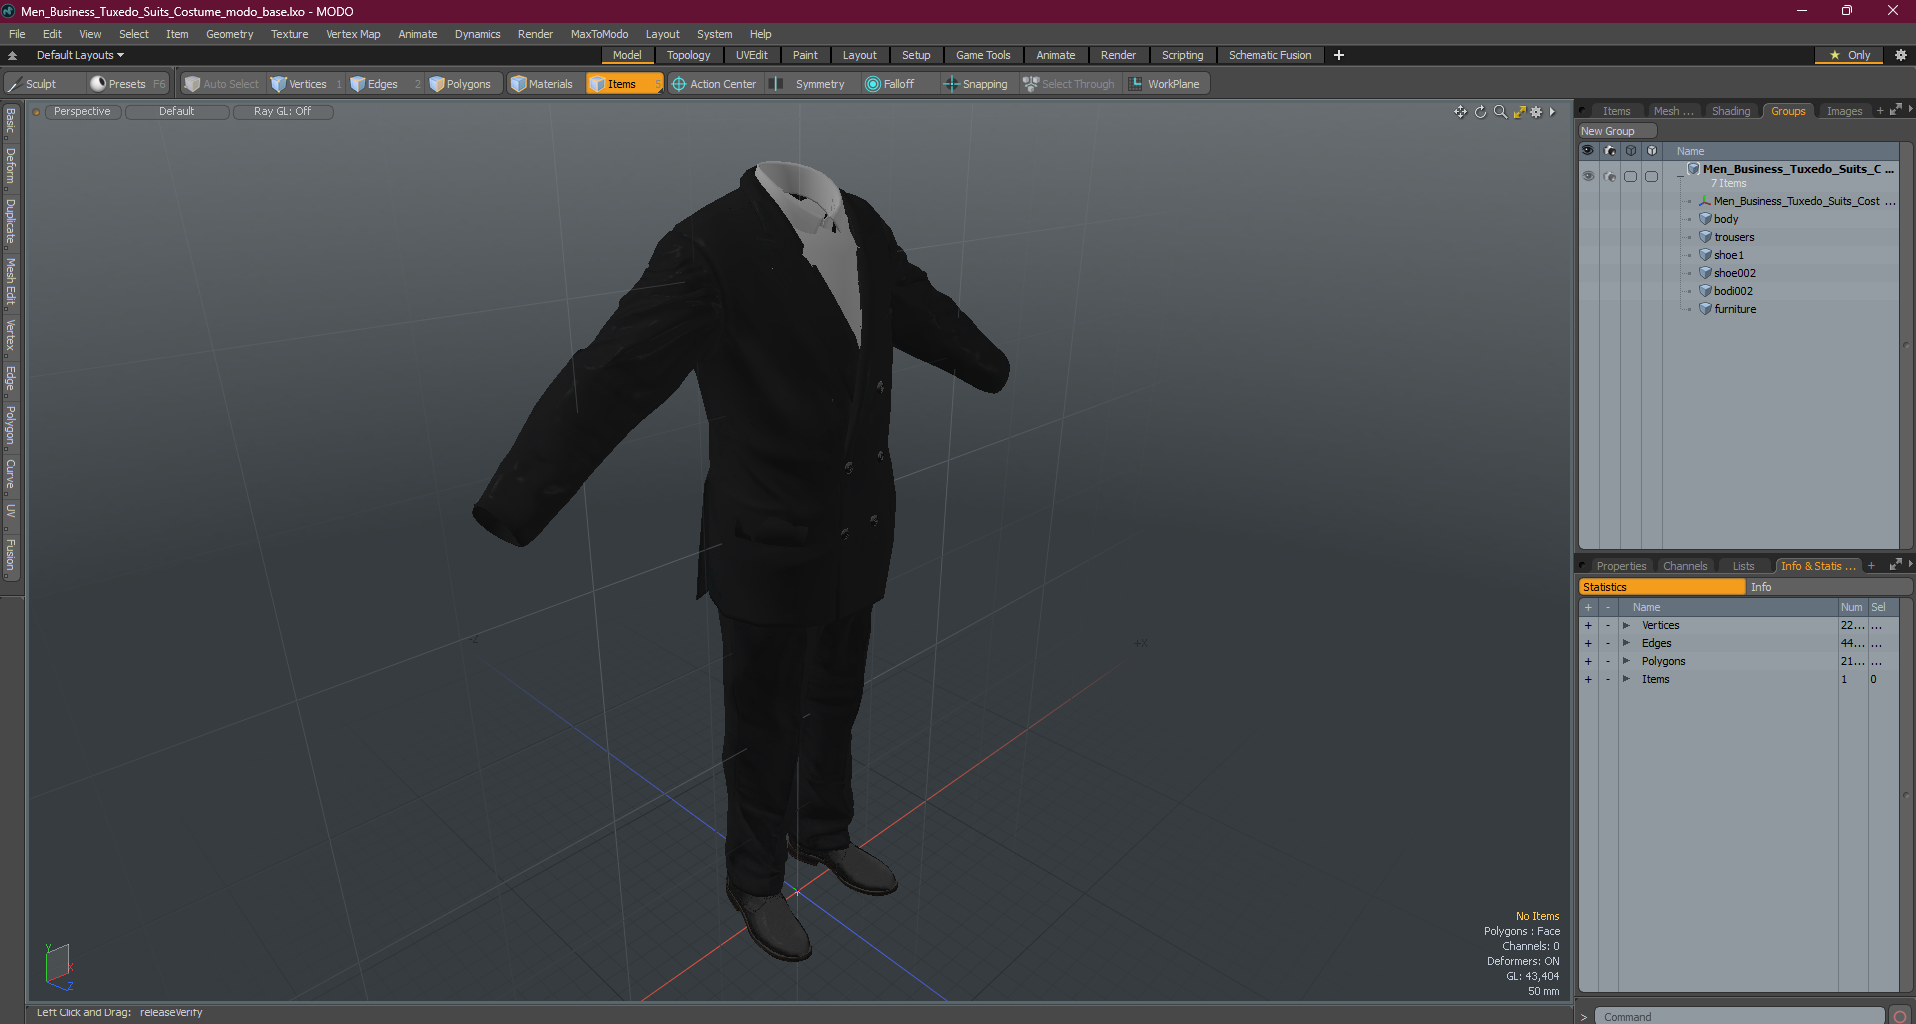Add Vertices to selection with plus
Image resolution: width=1916 pixels, height=1024 pixels.
[1588, 625]
